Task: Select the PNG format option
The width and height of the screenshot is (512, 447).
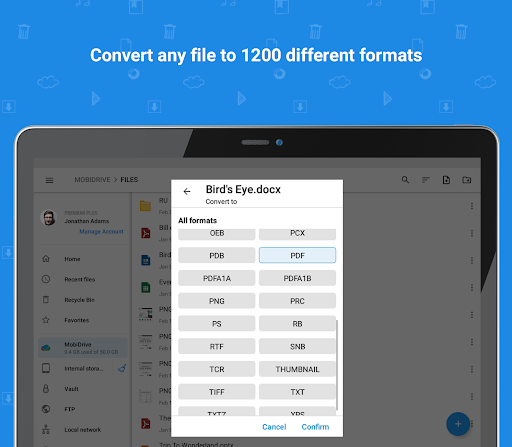Action: pyautogui.click(x=217, y=301)
